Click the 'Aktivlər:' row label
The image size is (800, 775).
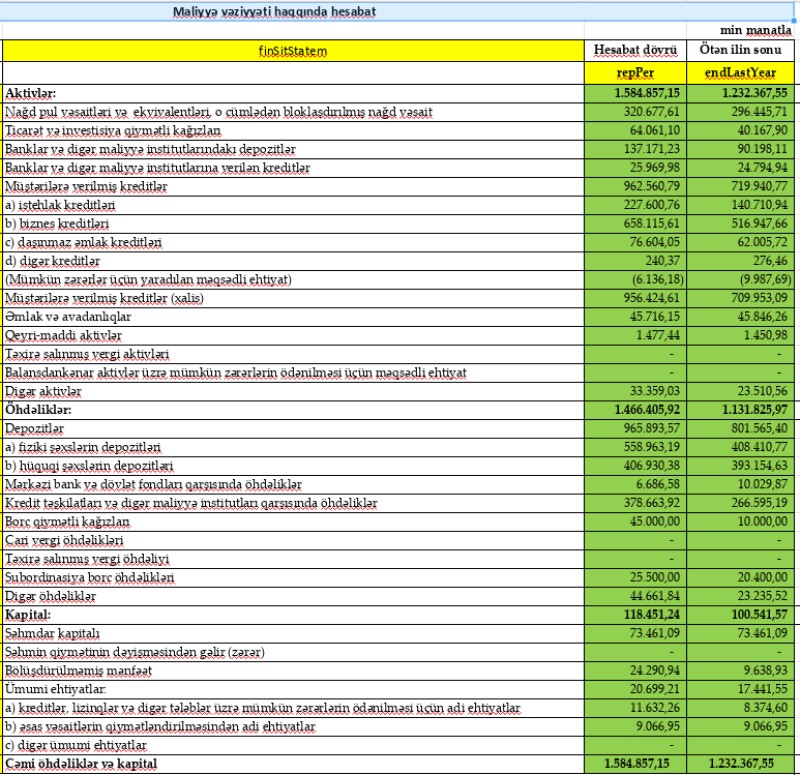32,93
